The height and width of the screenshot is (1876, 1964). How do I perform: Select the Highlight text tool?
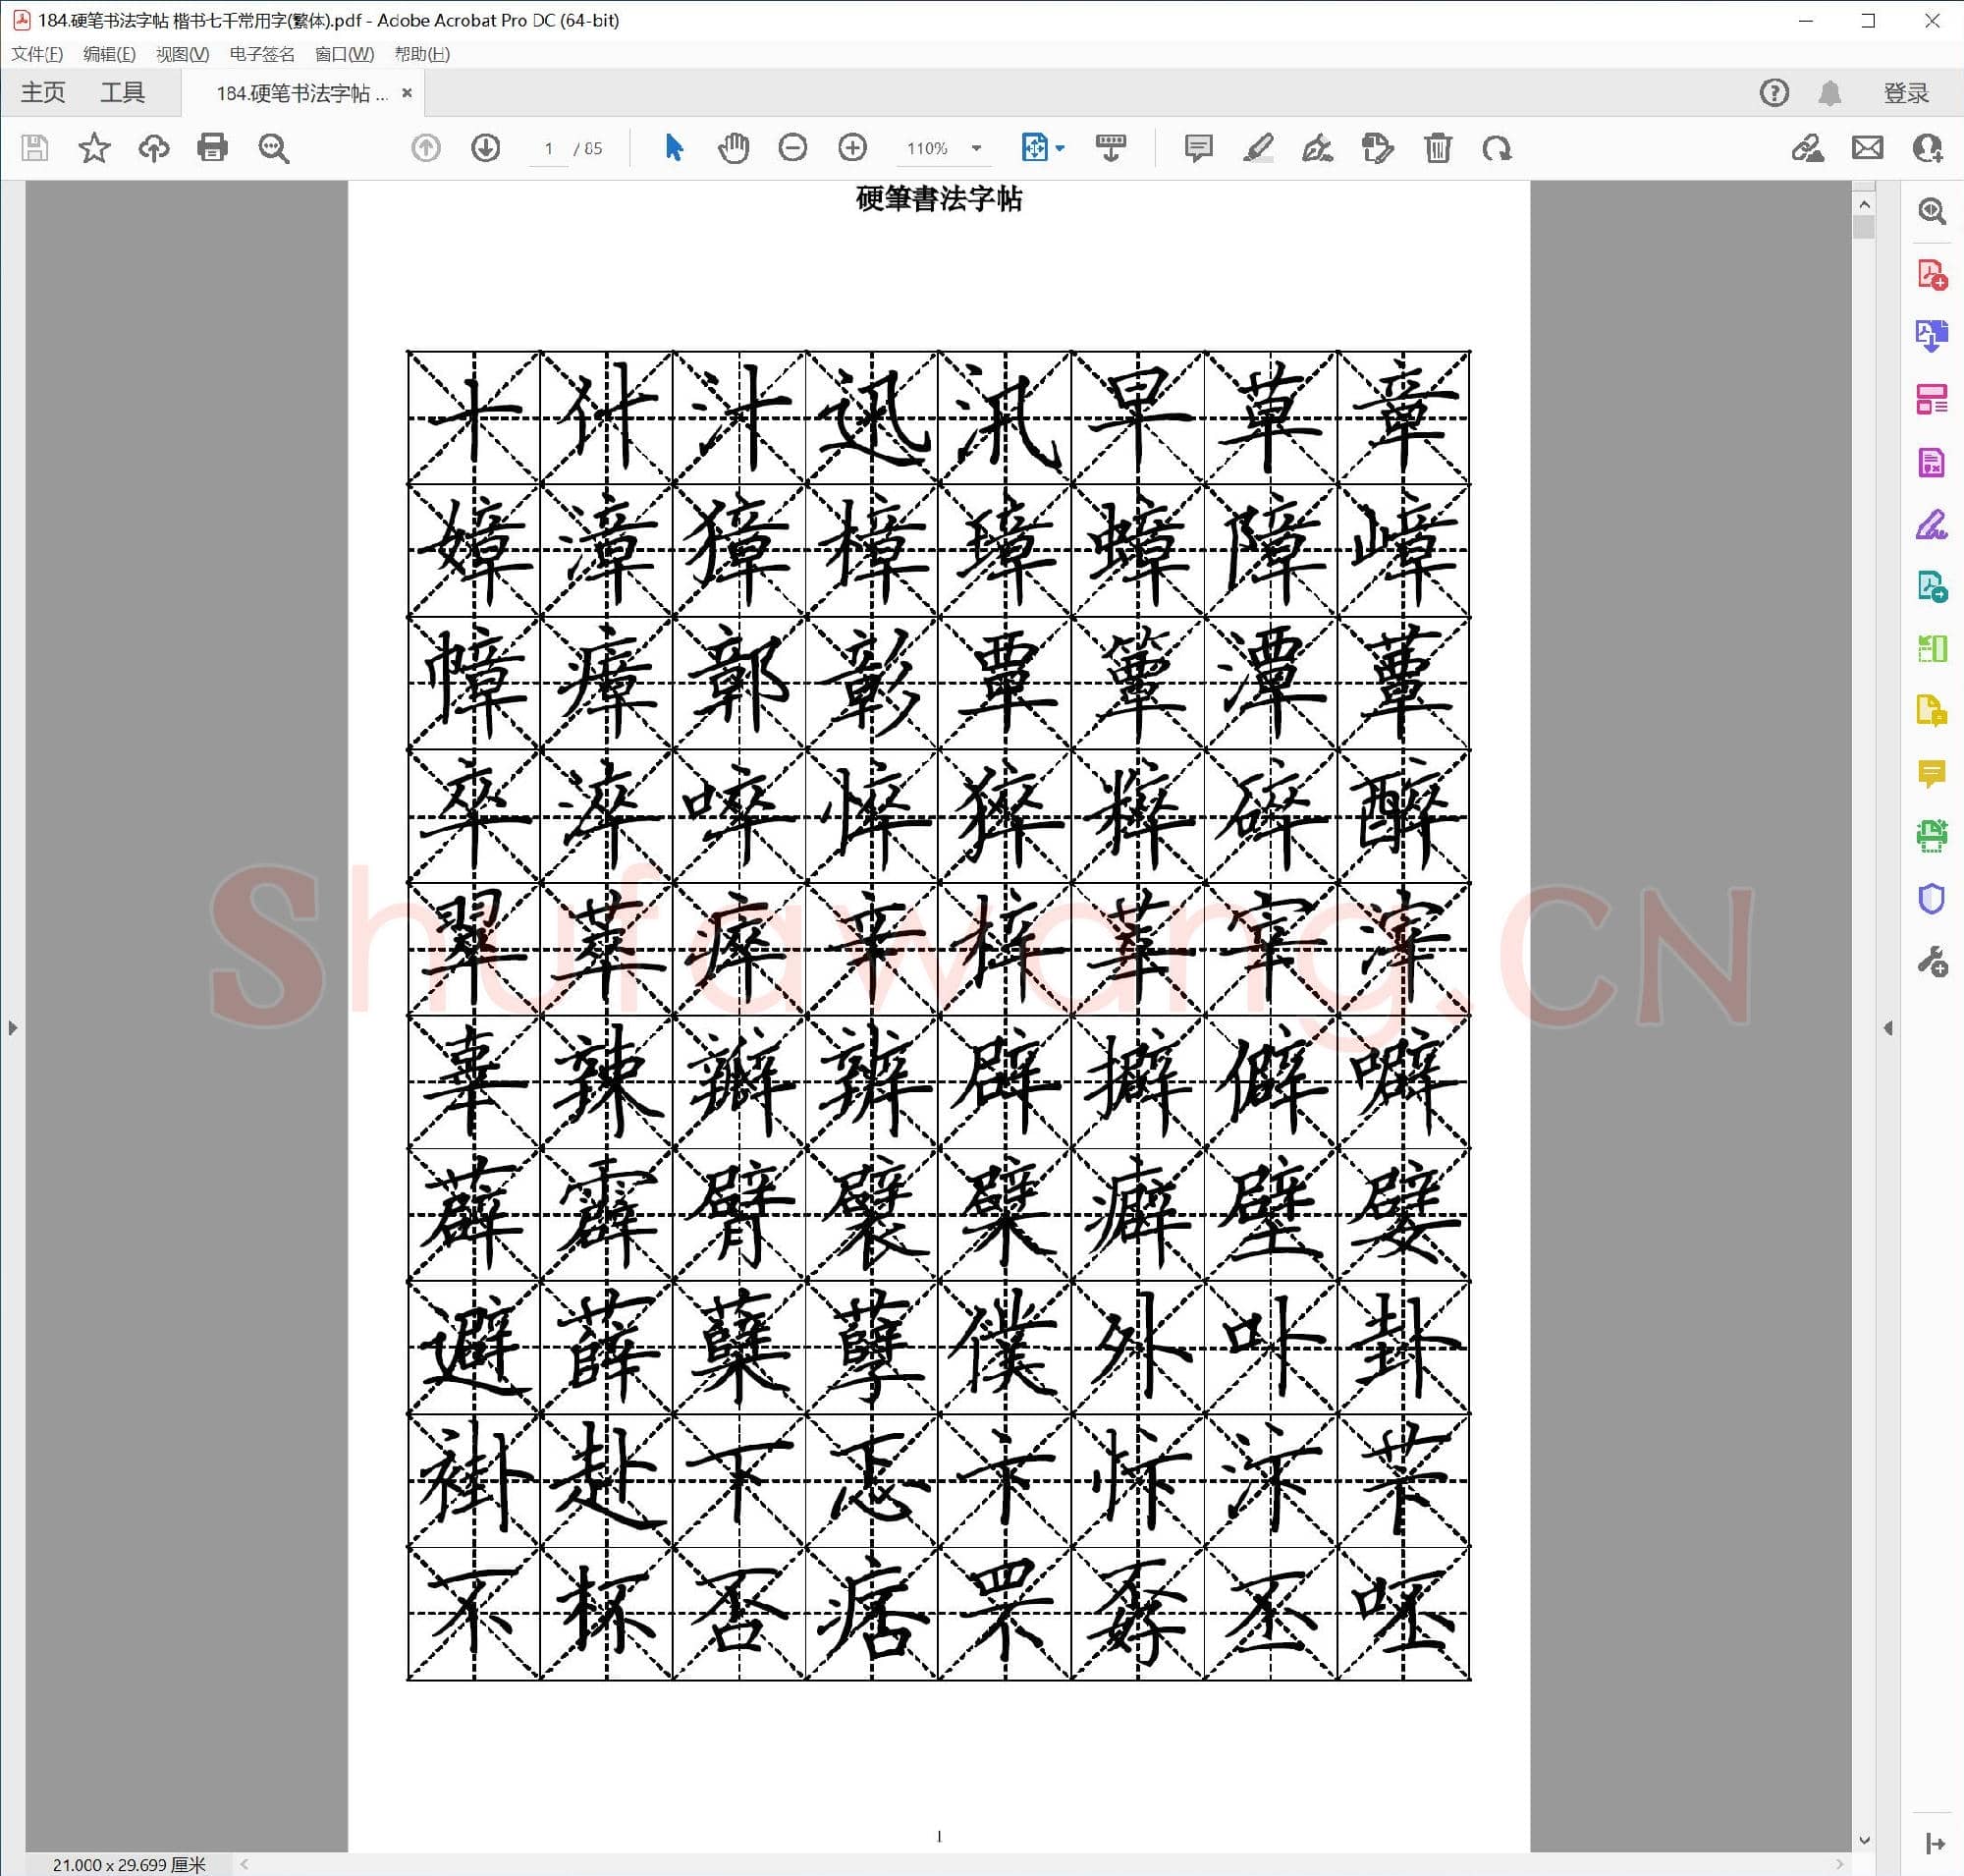tap(1257, 148)
